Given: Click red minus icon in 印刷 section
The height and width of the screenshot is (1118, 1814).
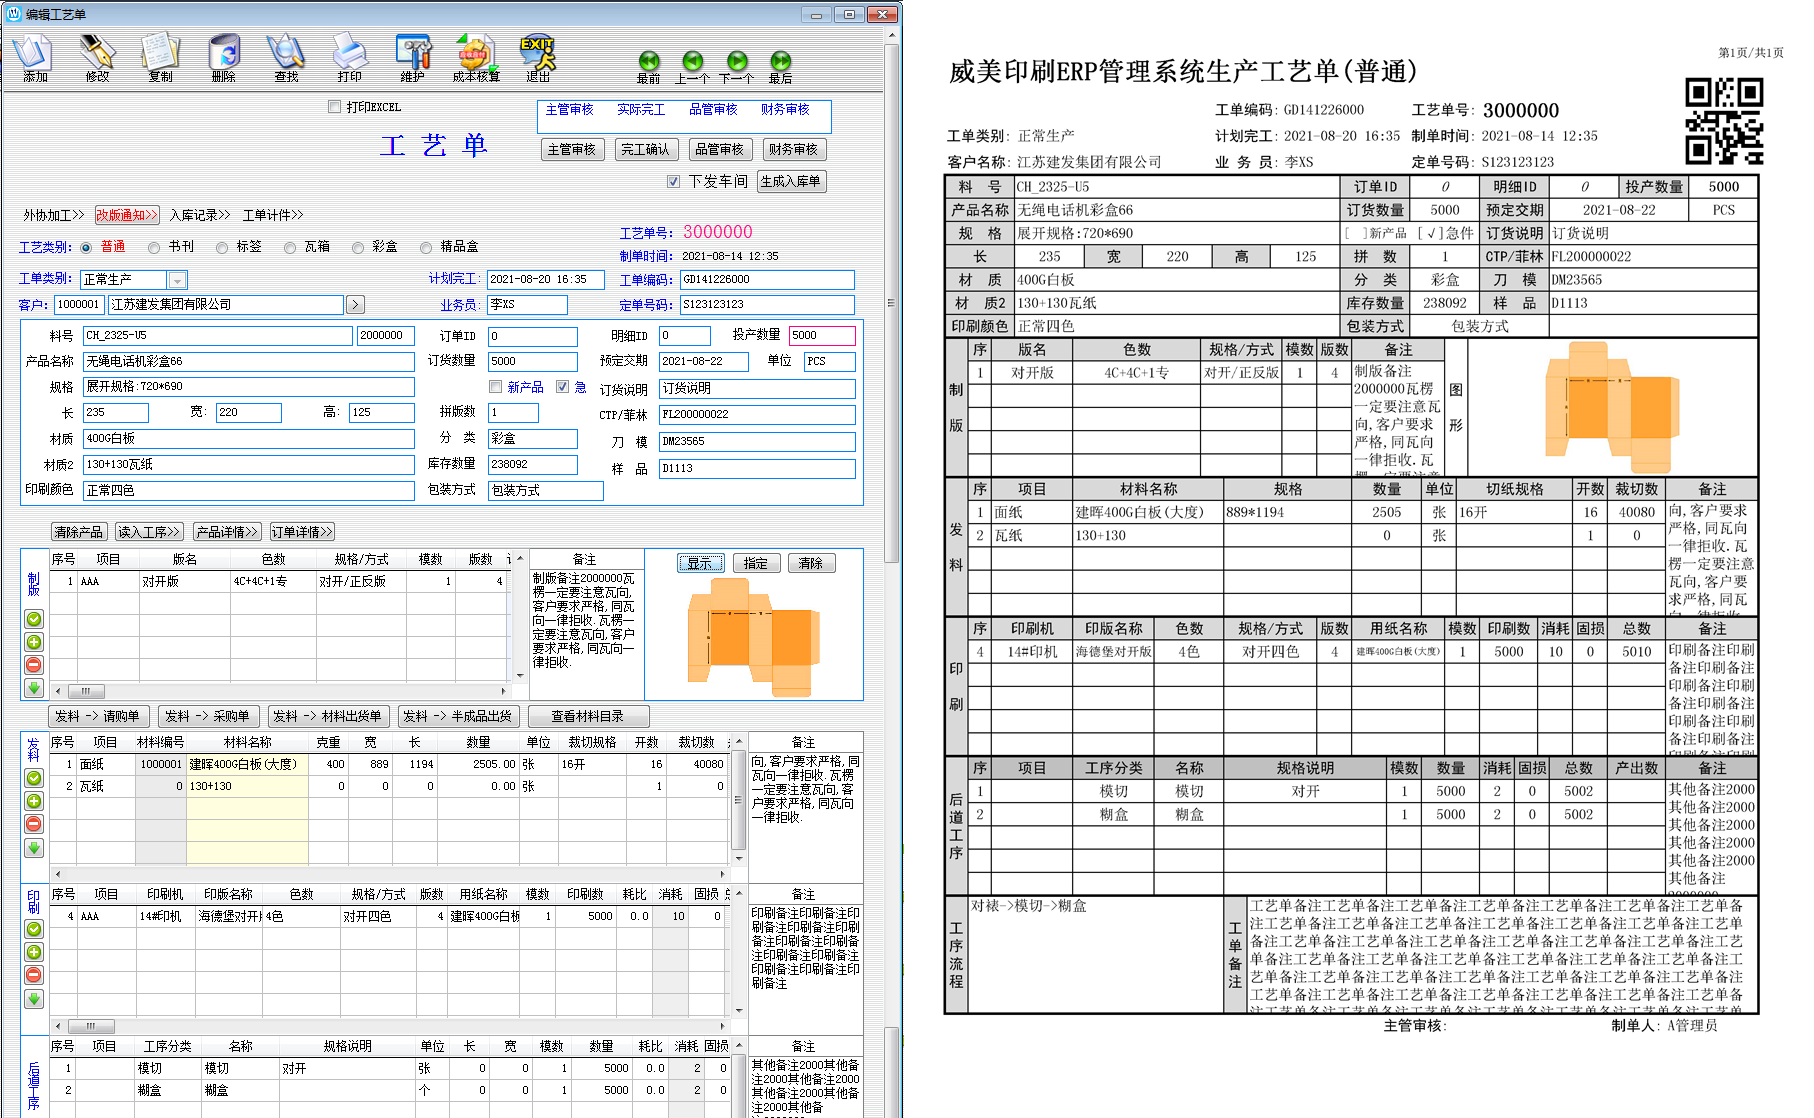Looking at the screenshot, I should tap(34, 975).
